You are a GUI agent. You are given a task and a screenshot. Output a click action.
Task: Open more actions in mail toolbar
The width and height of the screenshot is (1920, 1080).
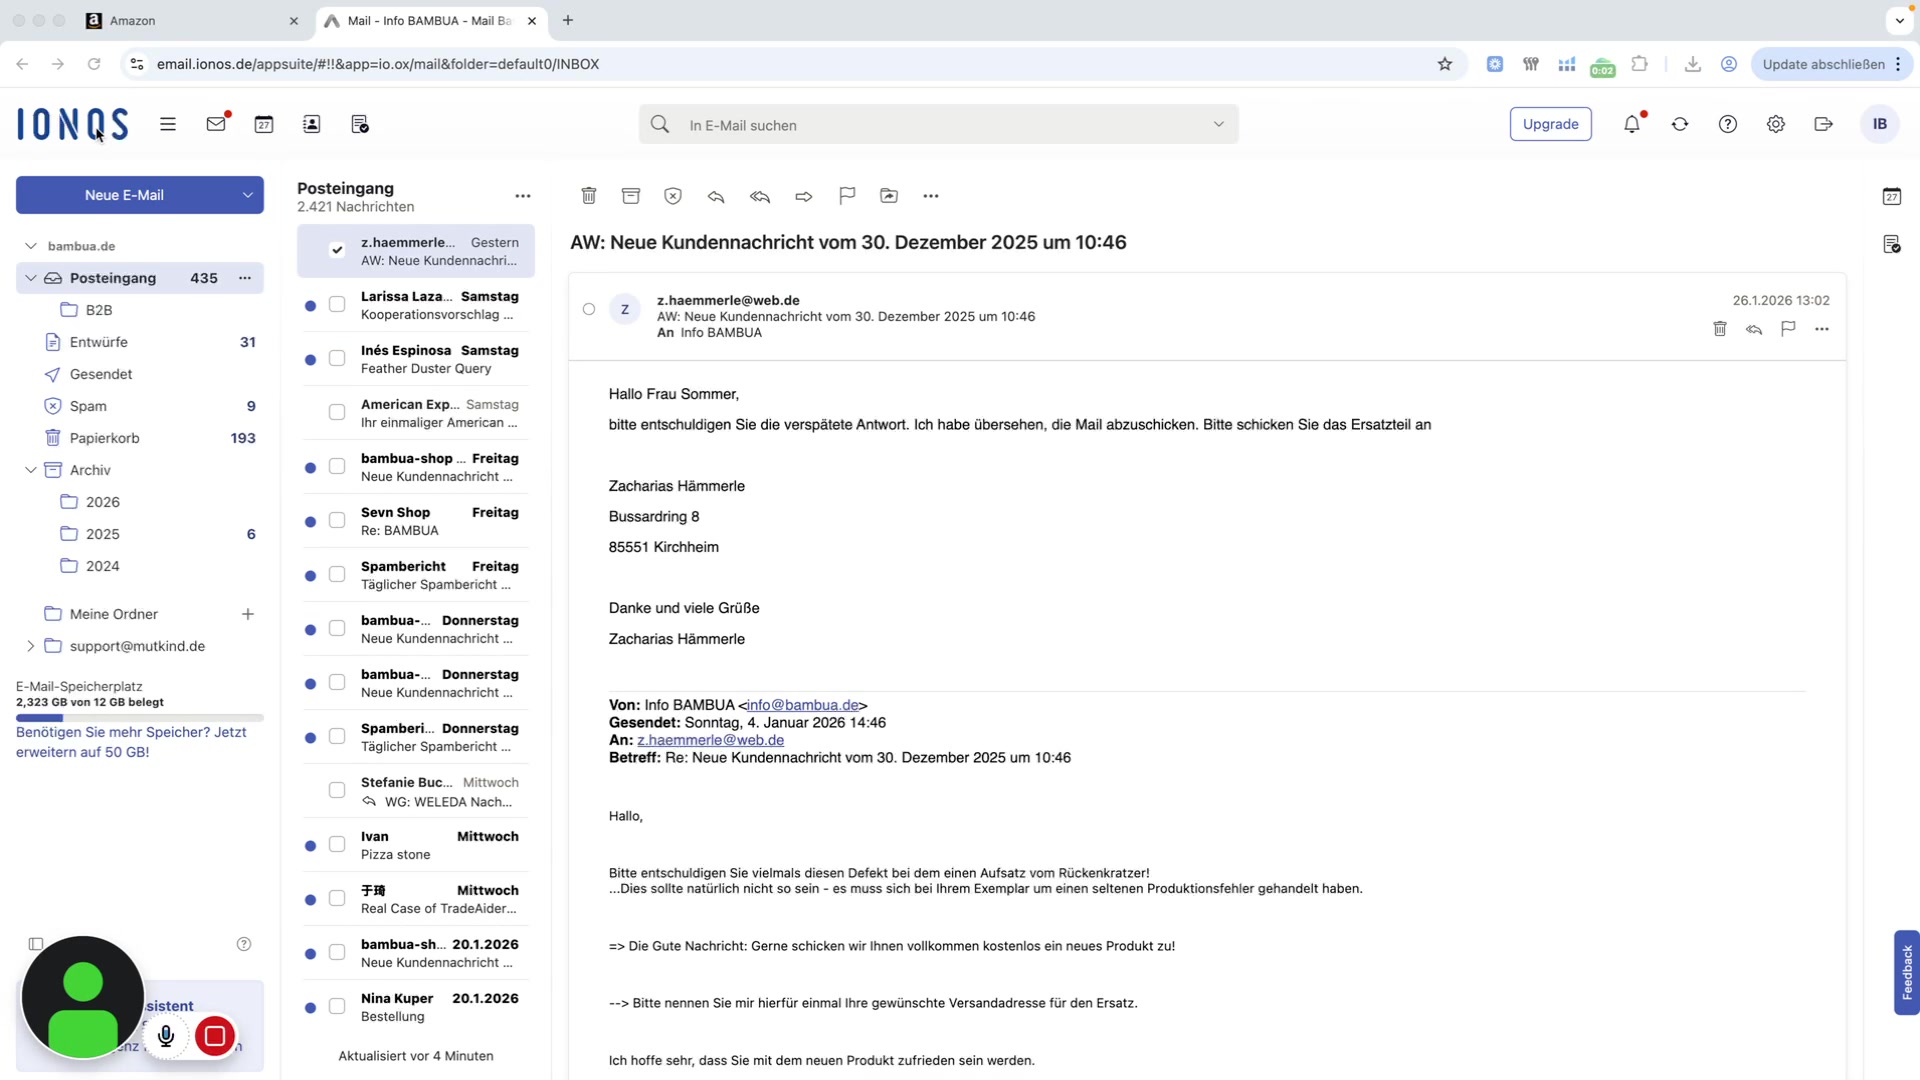click(x=931, y=196)
